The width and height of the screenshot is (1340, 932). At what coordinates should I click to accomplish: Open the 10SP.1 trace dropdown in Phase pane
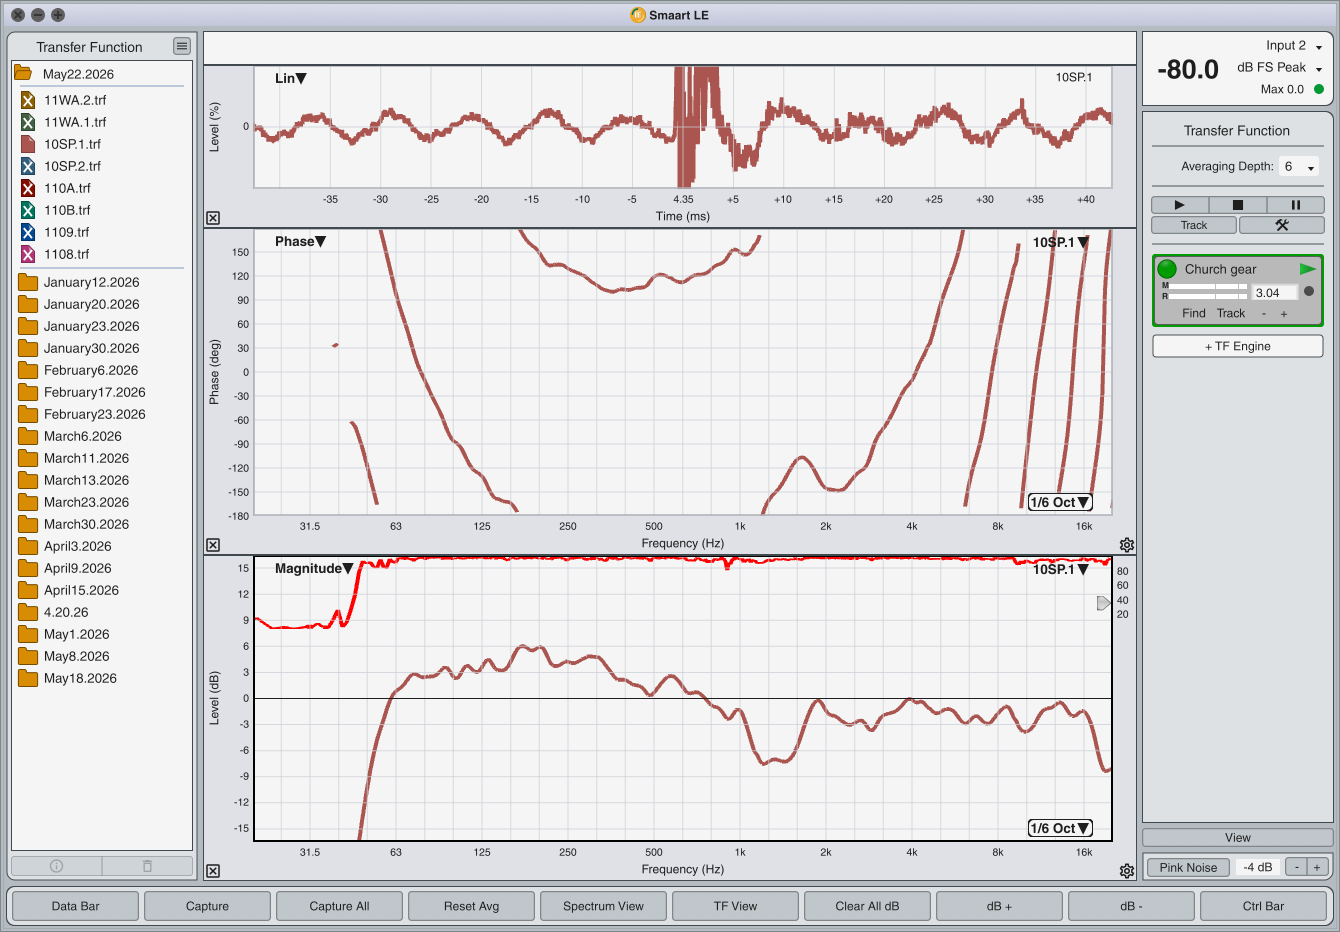click(x=1061, y=242)
